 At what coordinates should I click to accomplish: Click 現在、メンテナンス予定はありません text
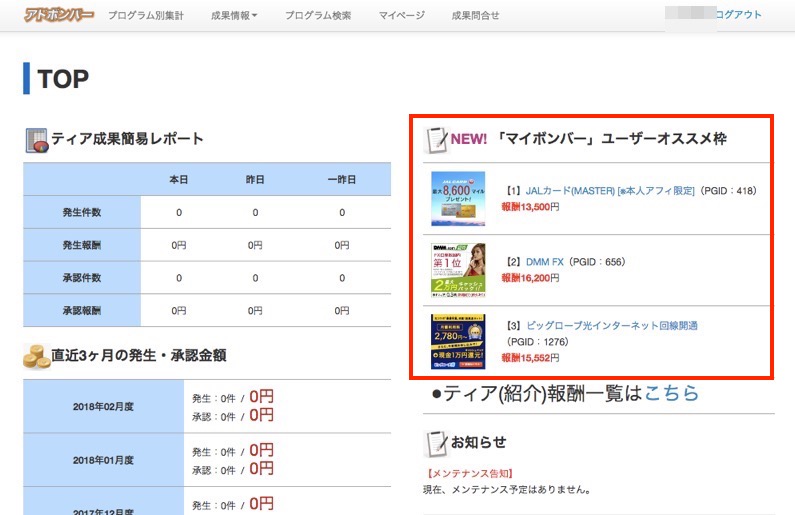tap(507, 490)
